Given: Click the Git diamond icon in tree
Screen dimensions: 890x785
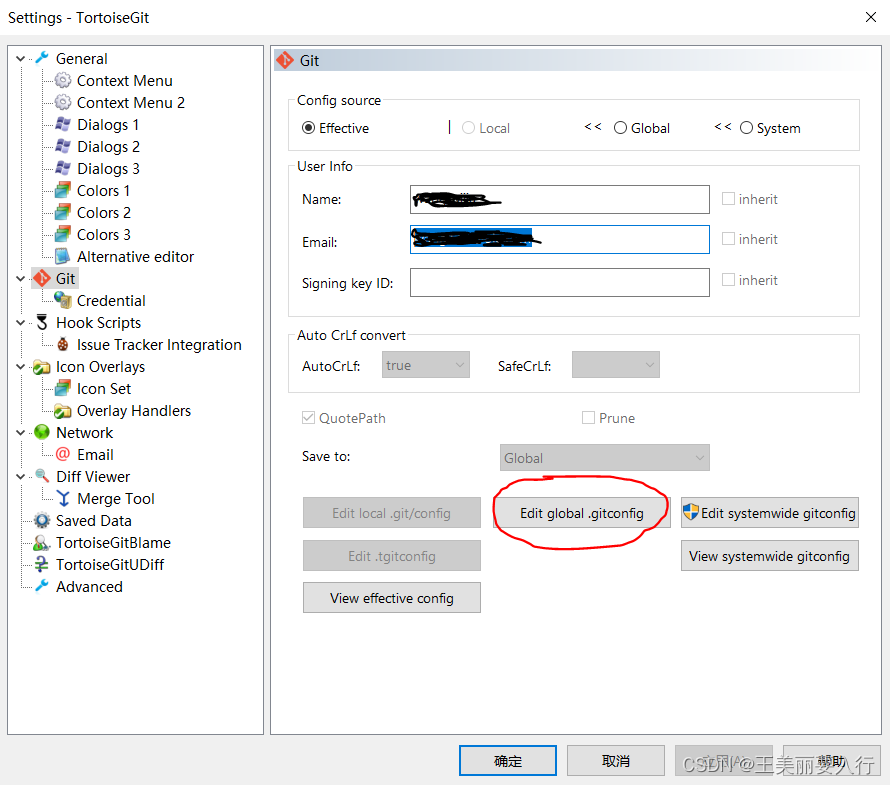Looking at the screenshot, I should (x=42, y=278).
